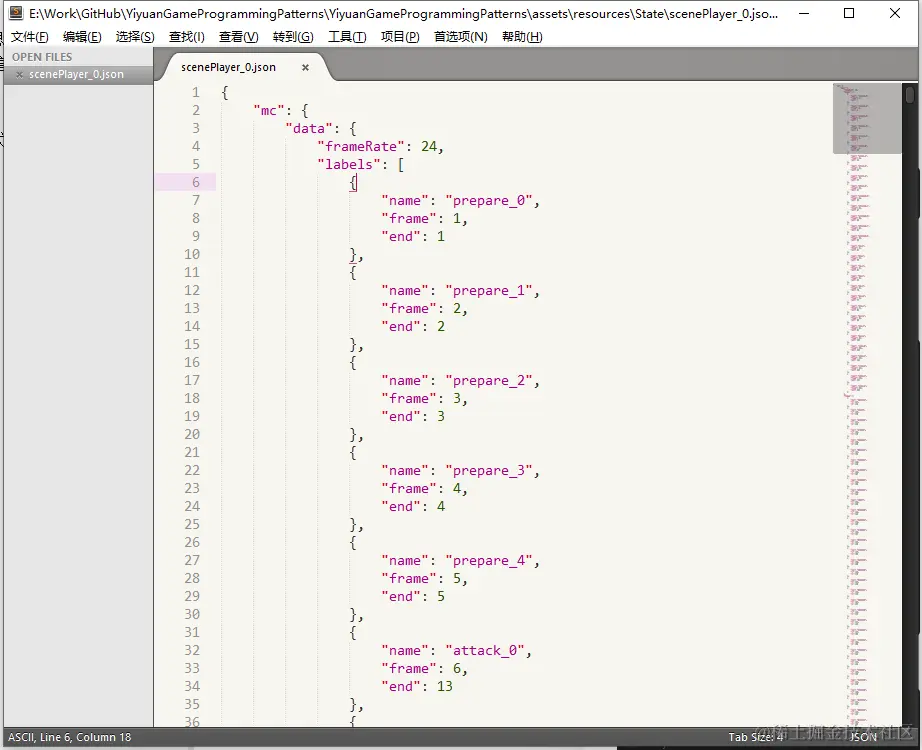This screenshot has height=750, width=922.
Task: Open the 文件(F) menu
Action: (29, 37)
